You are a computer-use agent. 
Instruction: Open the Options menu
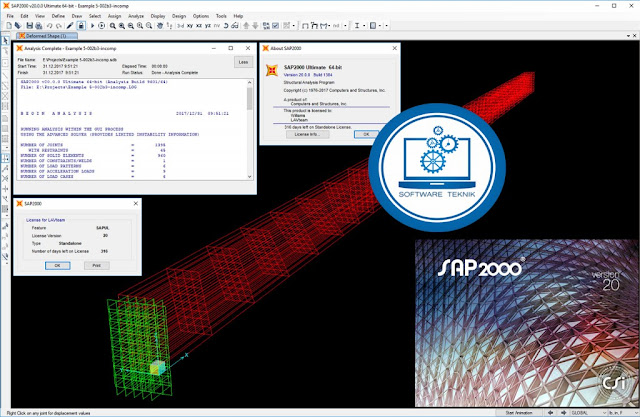click(x=201, y=16)
